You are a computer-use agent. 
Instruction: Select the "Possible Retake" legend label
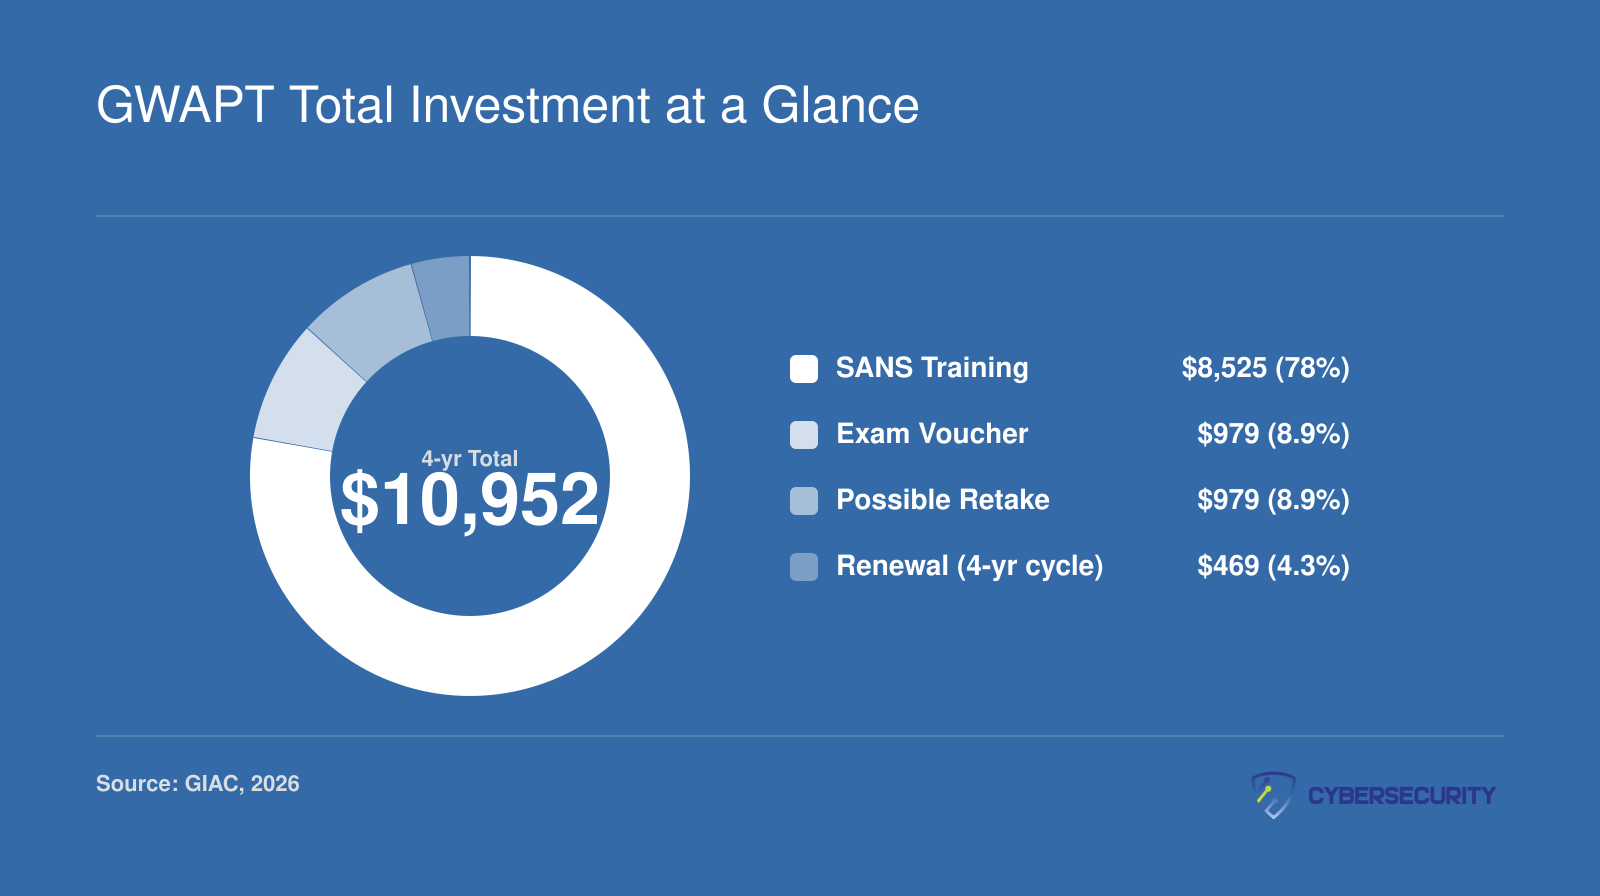tap(943, 500)
